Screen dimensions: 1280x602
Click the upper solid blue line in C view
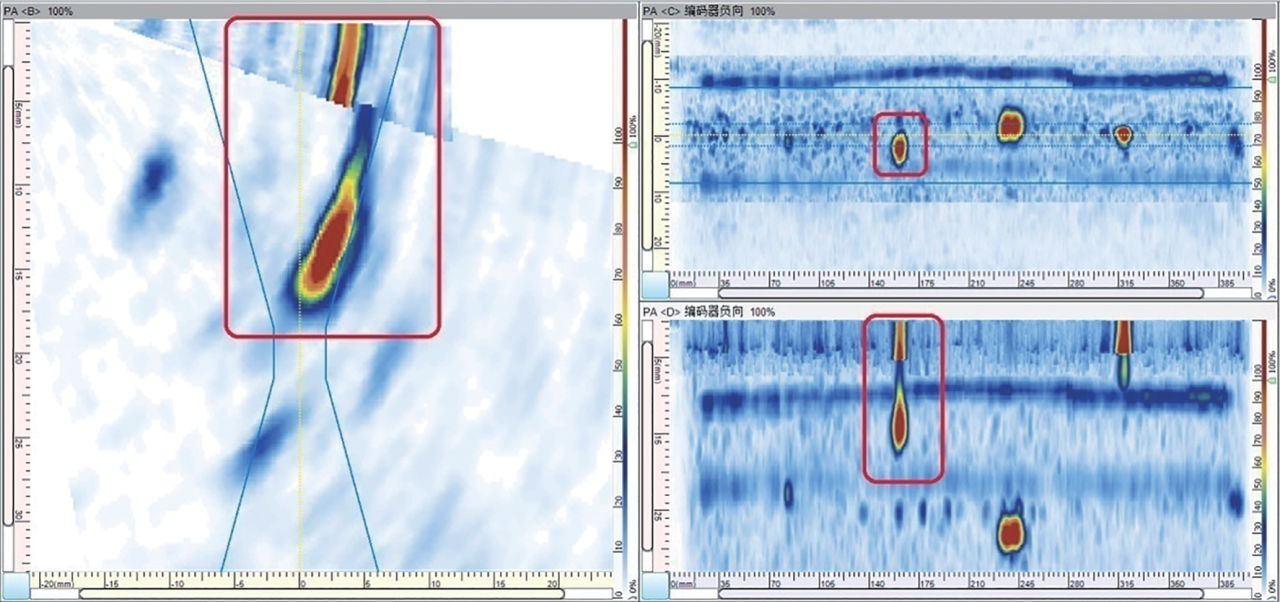tap(960, 87)
